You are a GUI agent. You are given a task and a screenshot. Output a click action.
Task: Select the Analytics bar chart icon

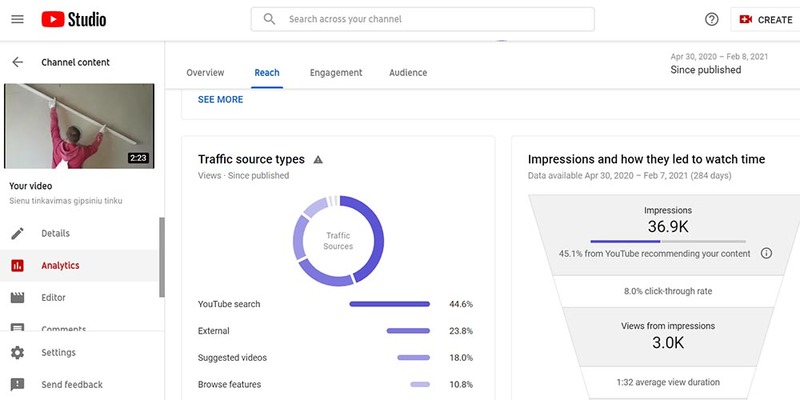(x=17, y=265)
